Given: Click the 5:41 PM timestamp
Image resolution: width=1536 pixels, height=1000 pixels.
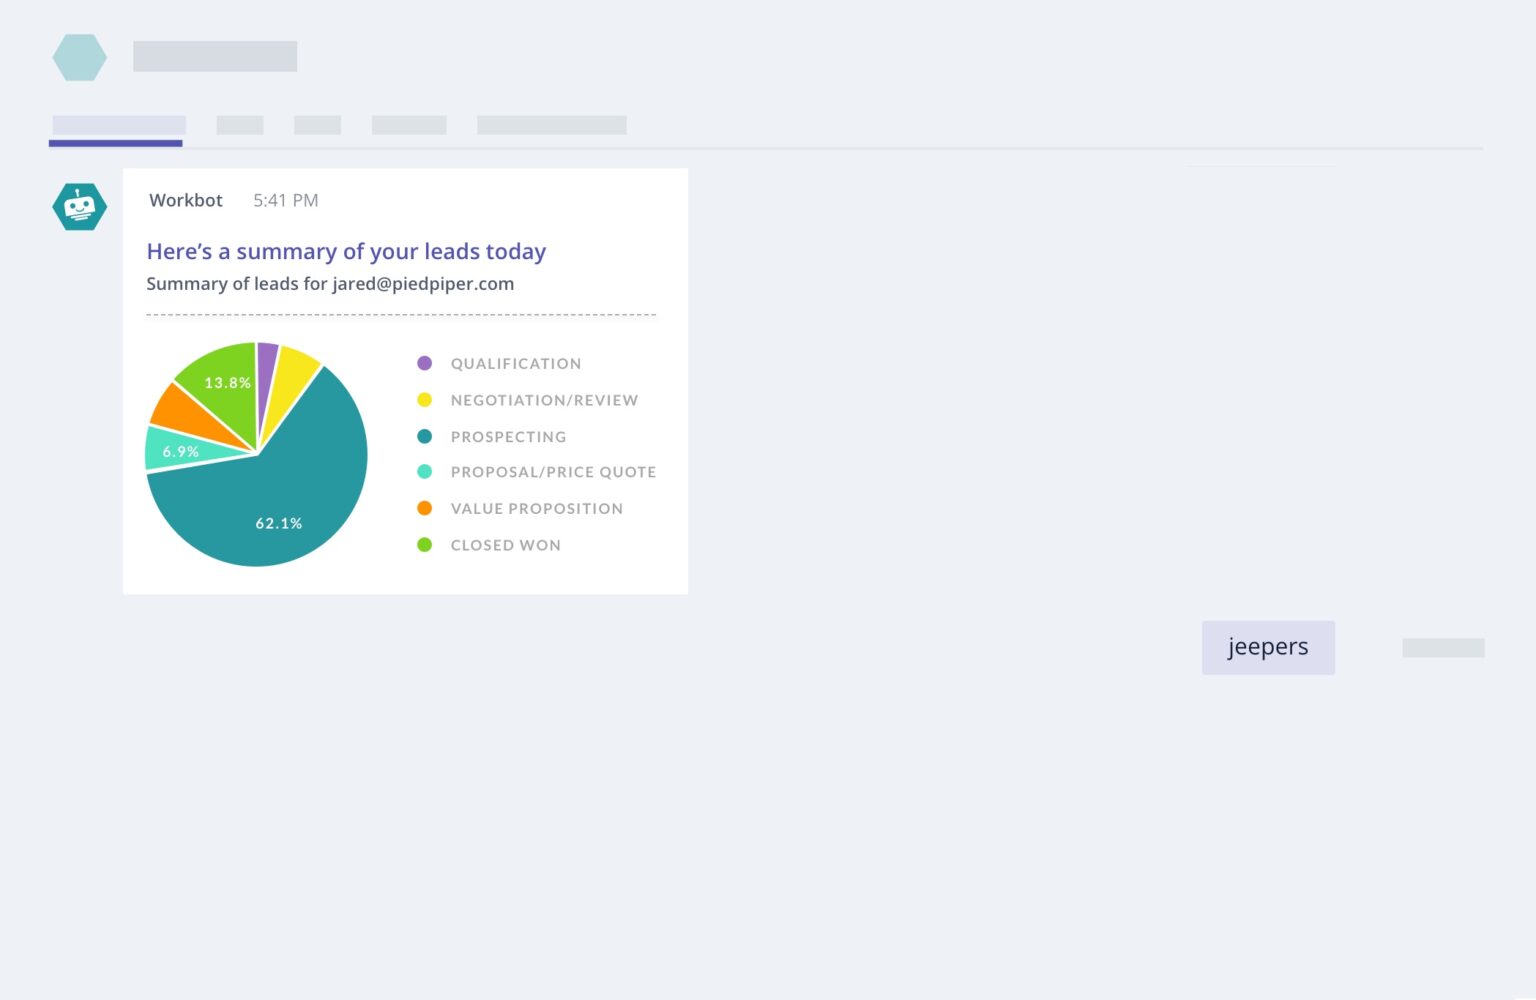Looking at the screenshot, I should tap(286, 200).
